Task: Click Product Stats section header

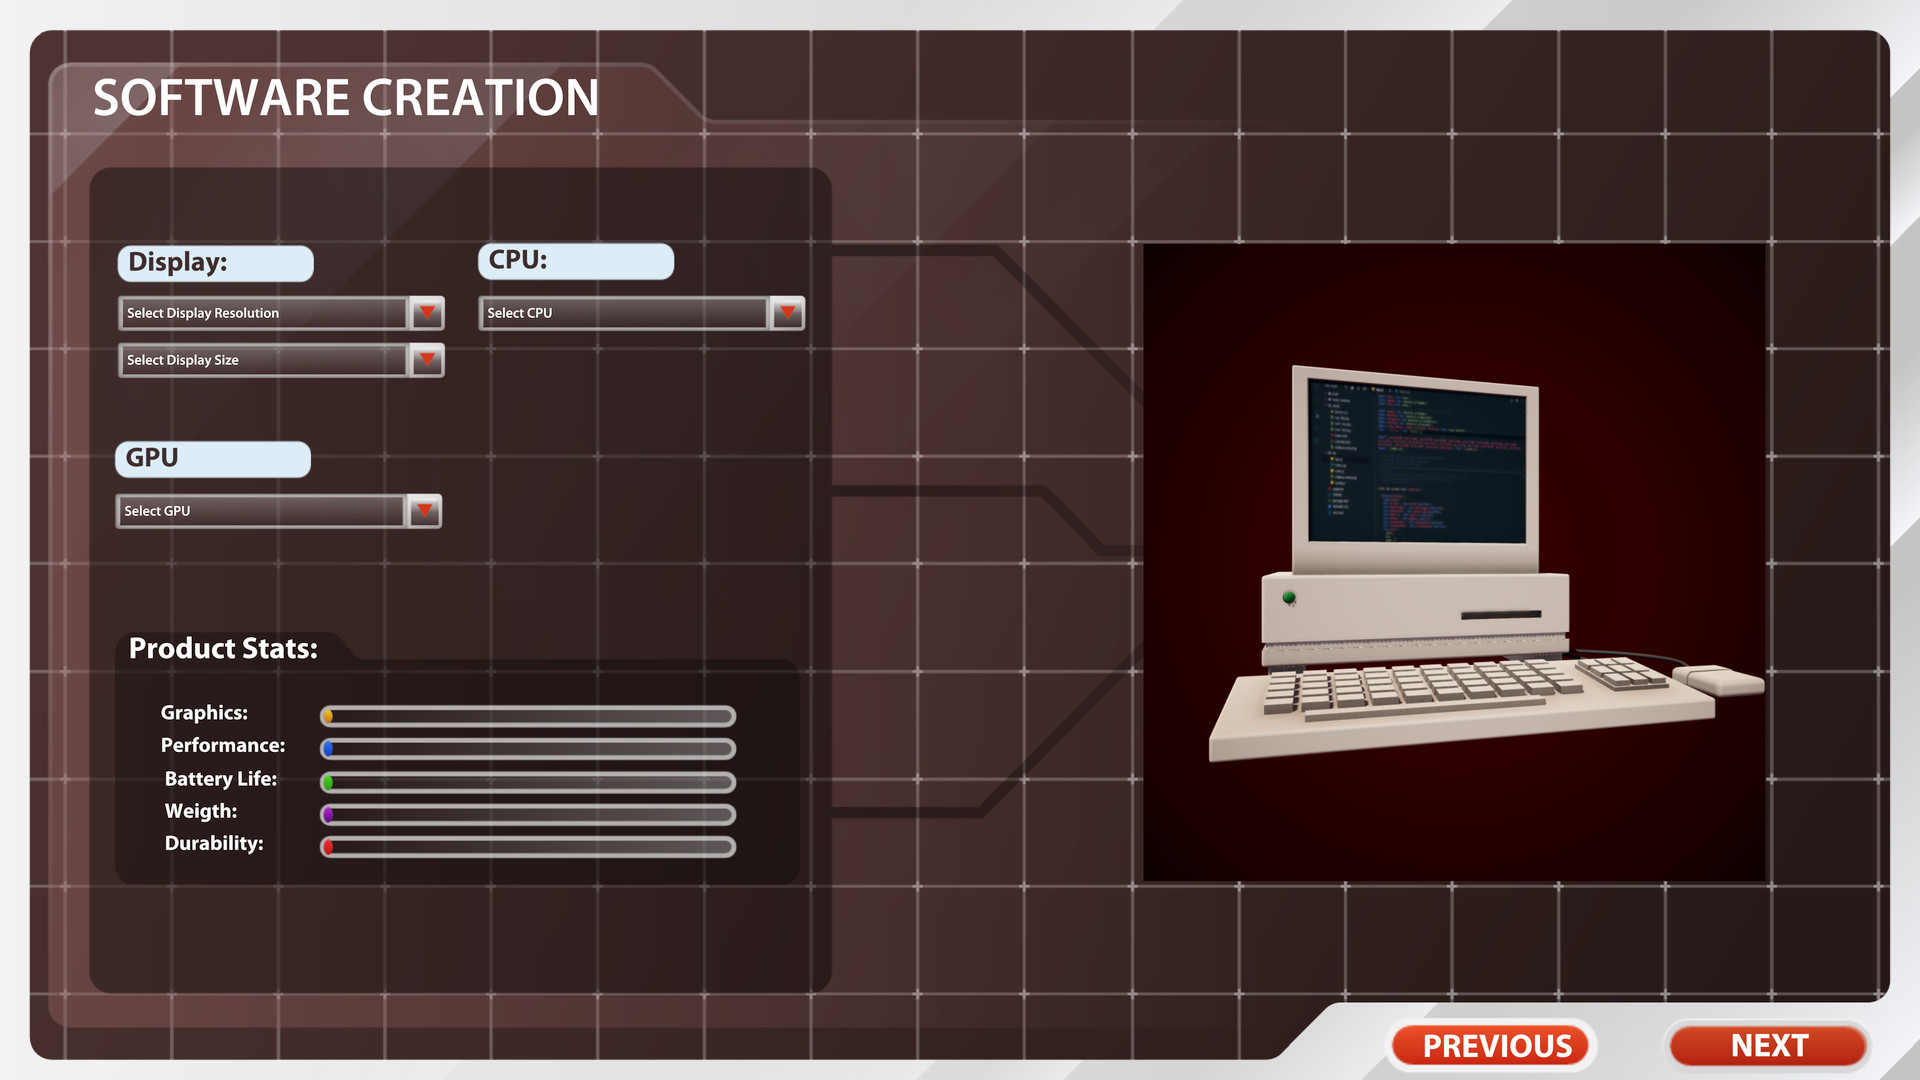Action: (222, 646)
